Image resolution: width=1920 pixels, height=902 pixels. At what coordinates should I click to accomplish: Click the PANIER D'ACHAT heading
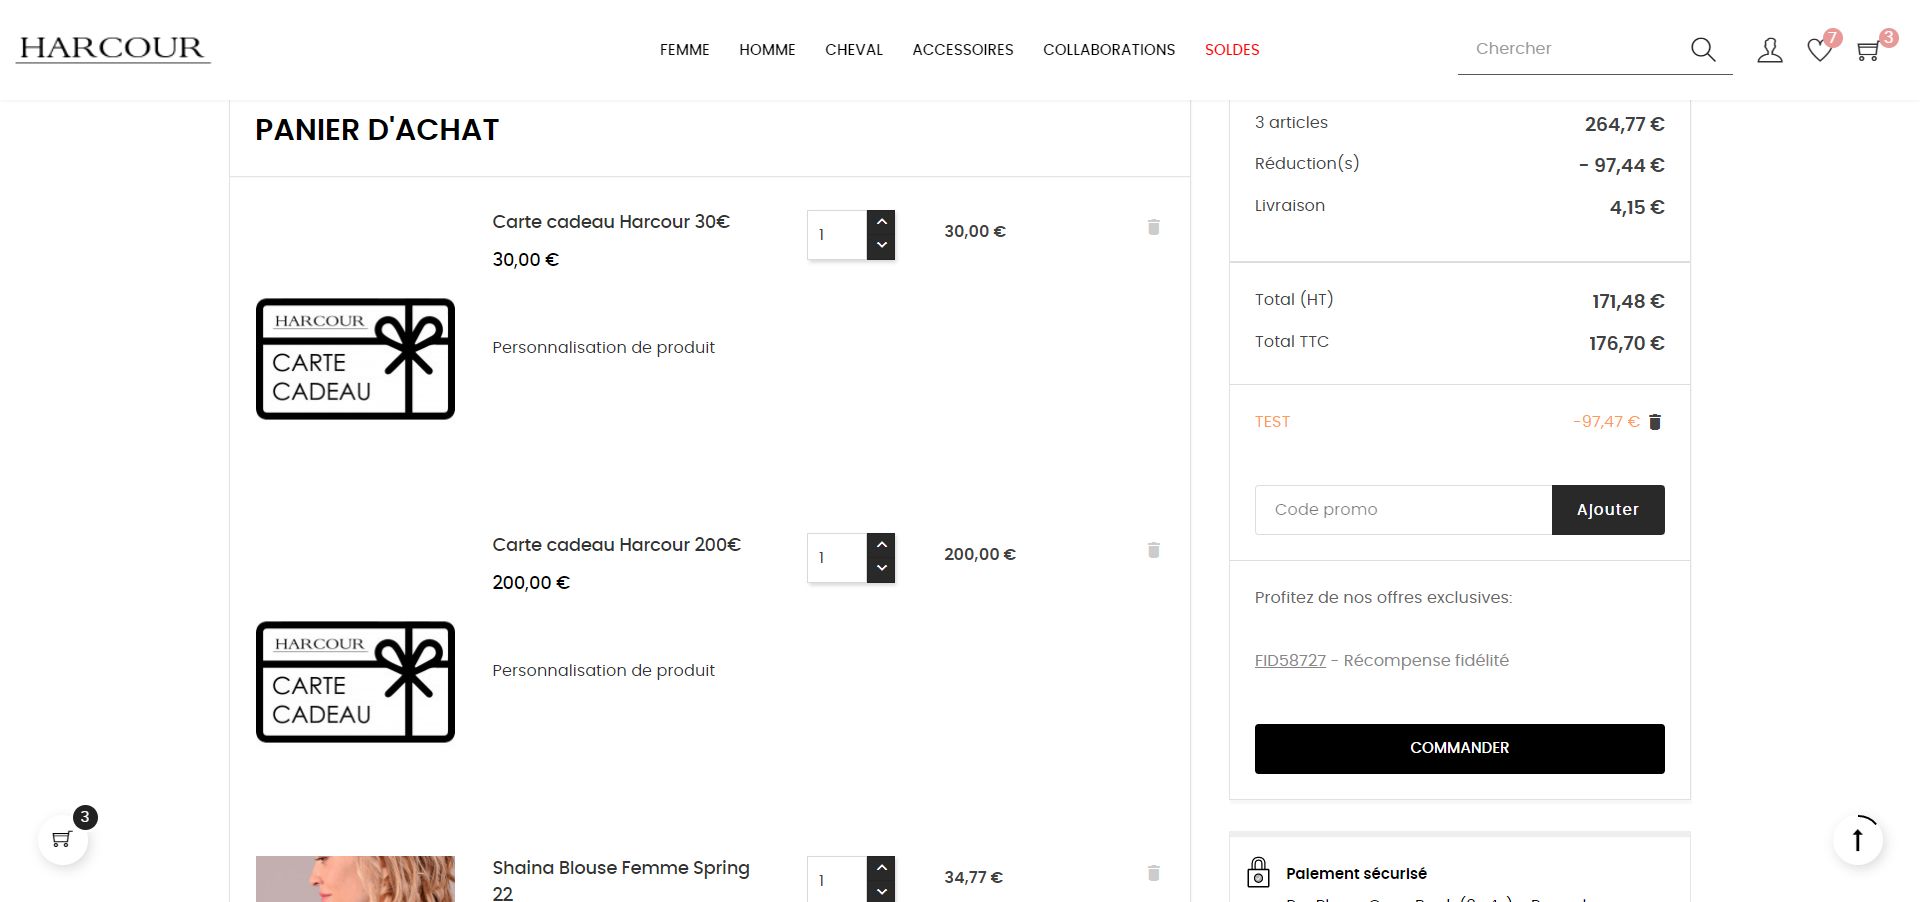coord(377,130)
